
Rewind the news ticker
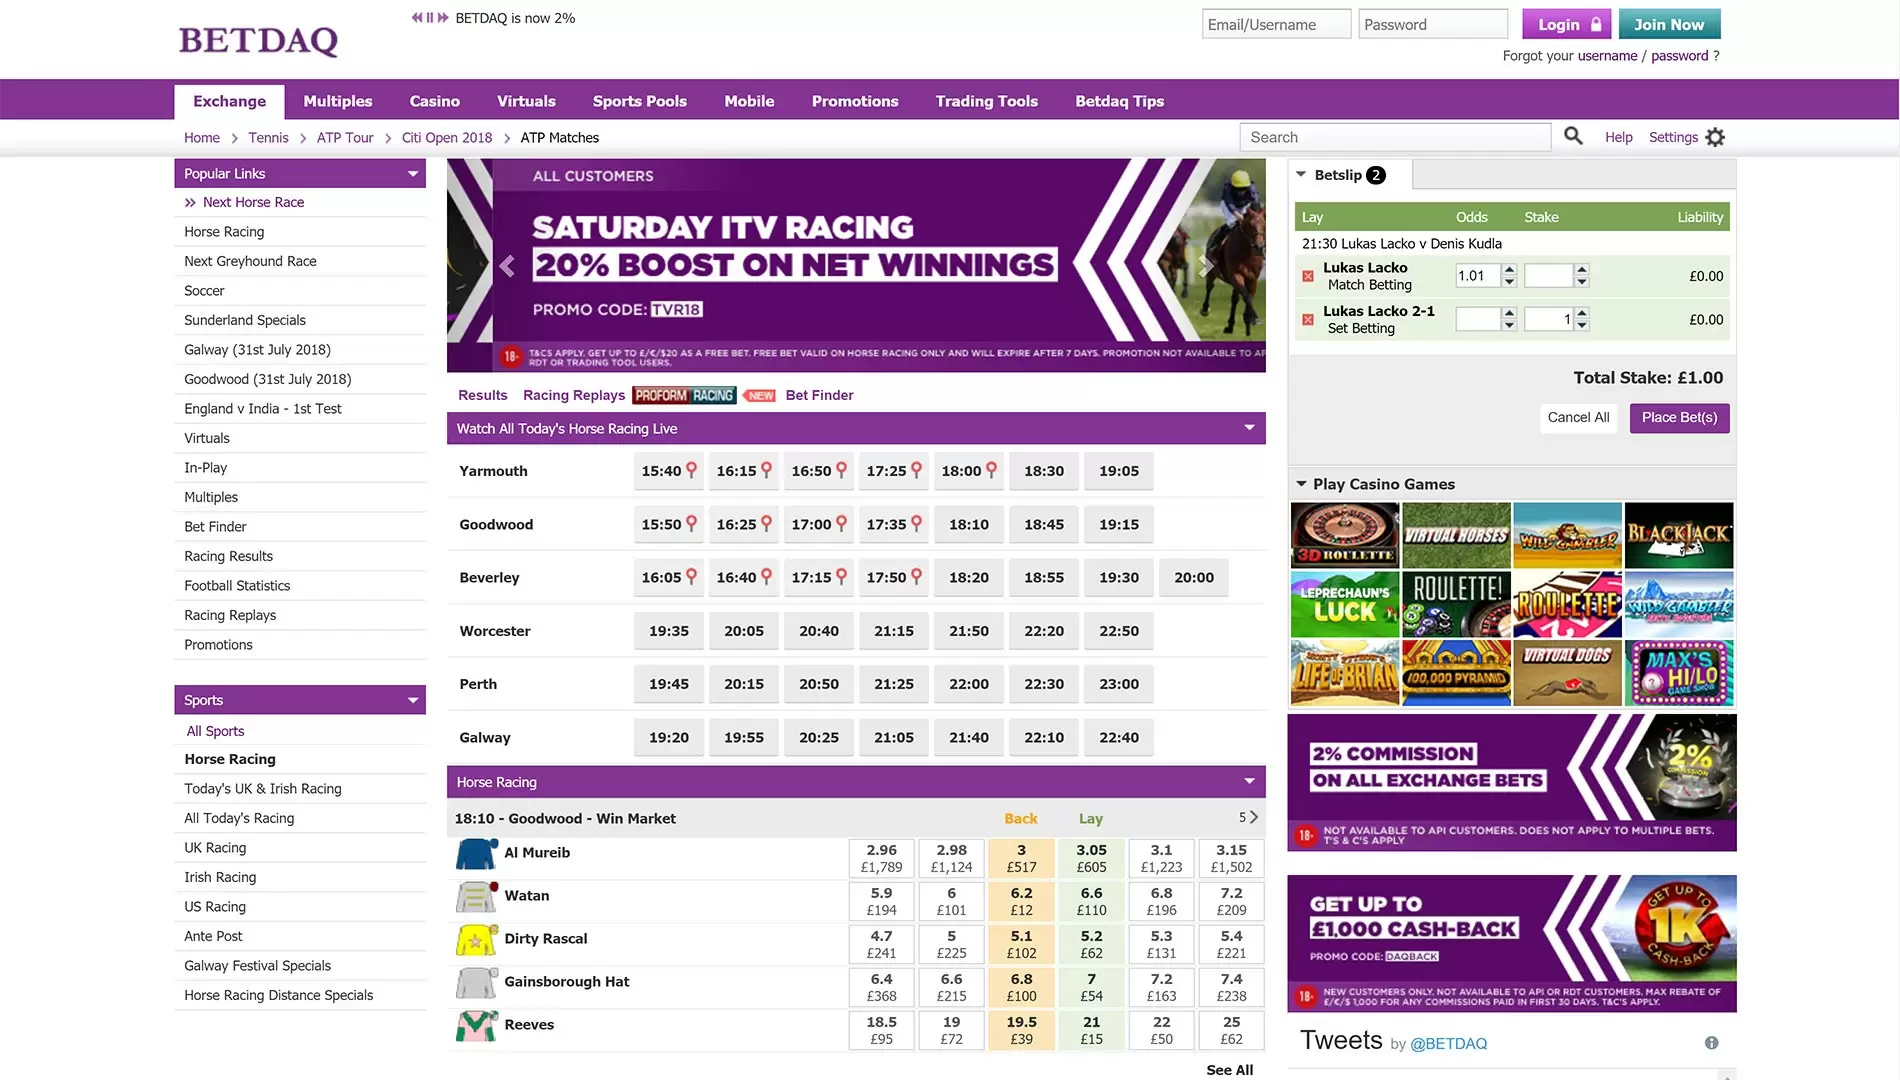click(417, 17)
